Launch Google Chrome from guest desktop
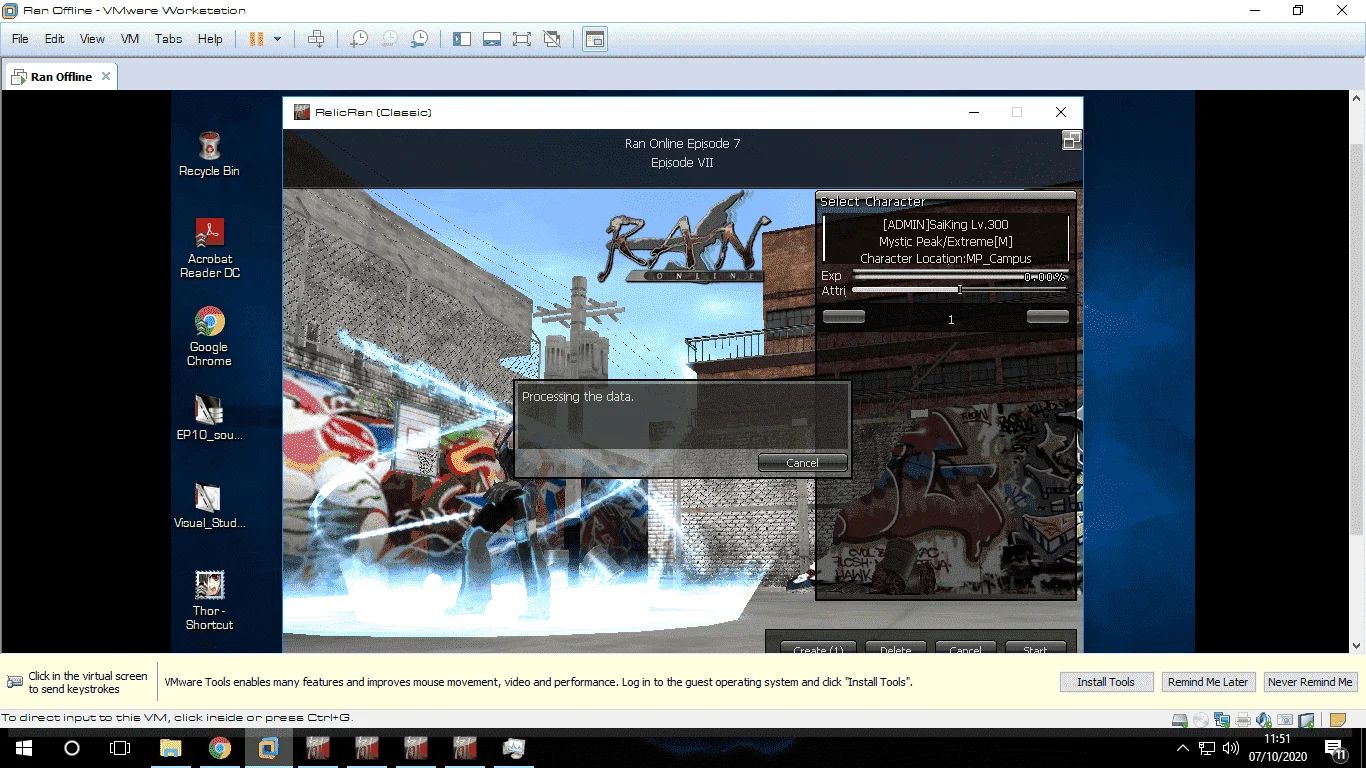Viewport: 1366px width, 768px height. click(209, 337)
